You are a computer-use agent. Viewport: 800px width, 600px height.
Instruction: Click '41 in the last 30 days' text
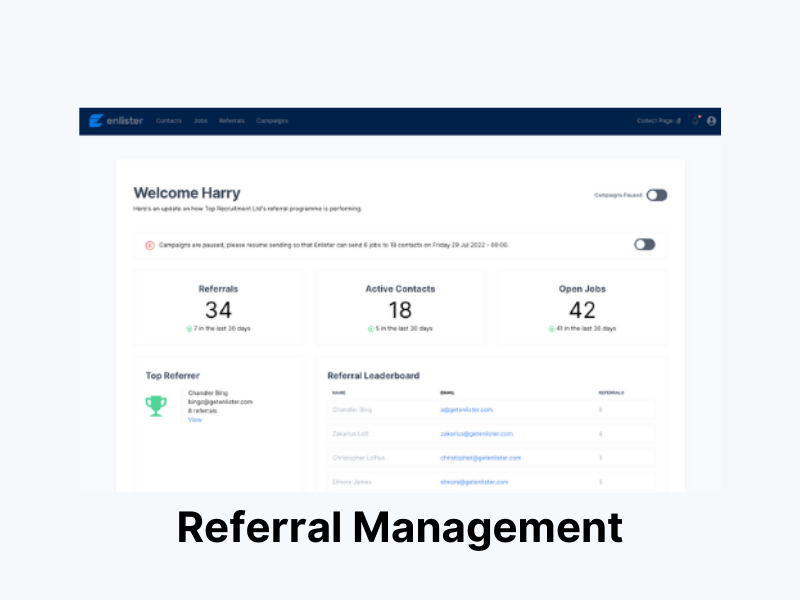(x=586, y=329)
